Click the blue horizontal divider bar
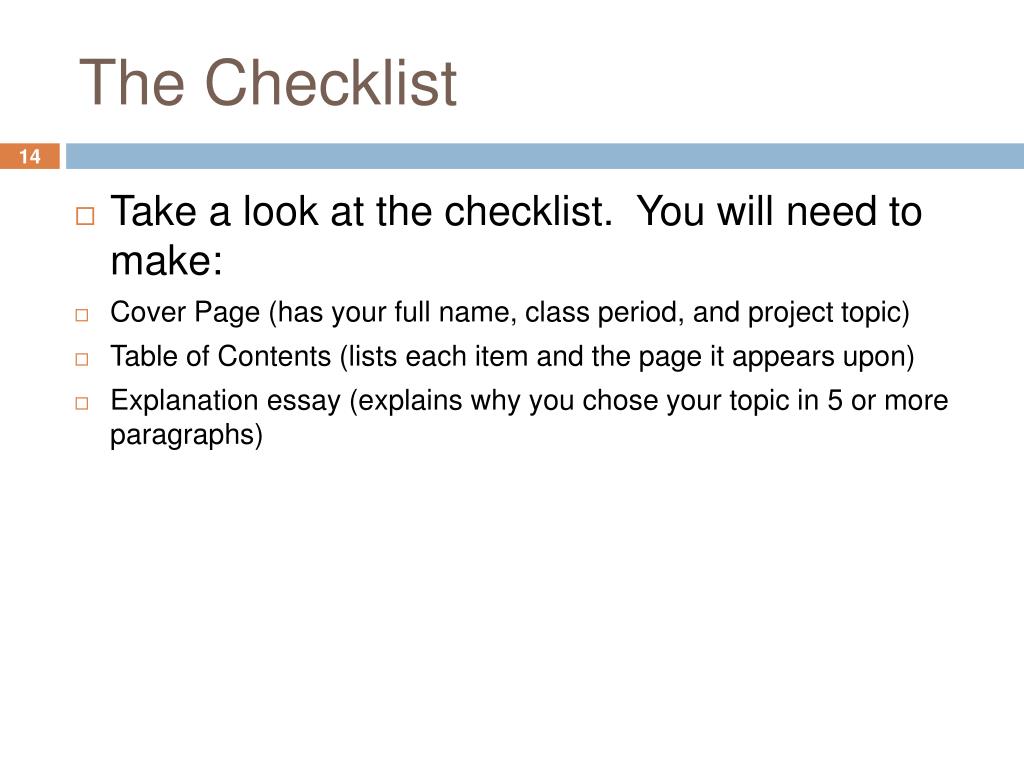The width and height of the screenshot is (1024, 768). (545, 156)
